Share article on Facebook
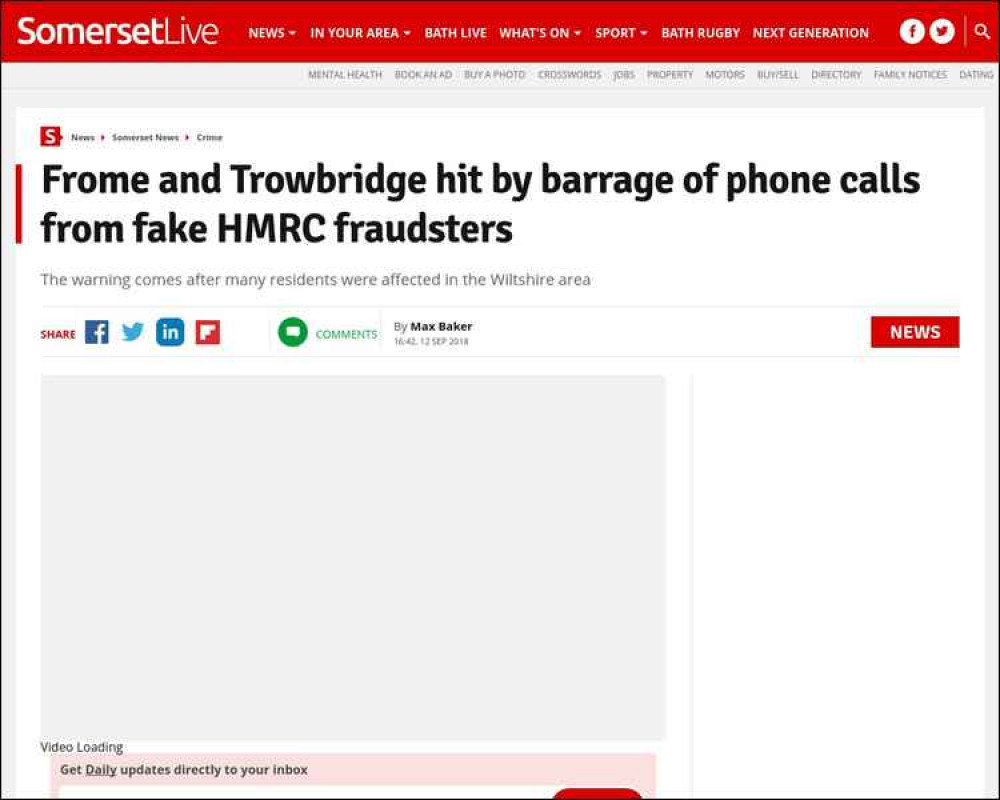 coord(97,332)
